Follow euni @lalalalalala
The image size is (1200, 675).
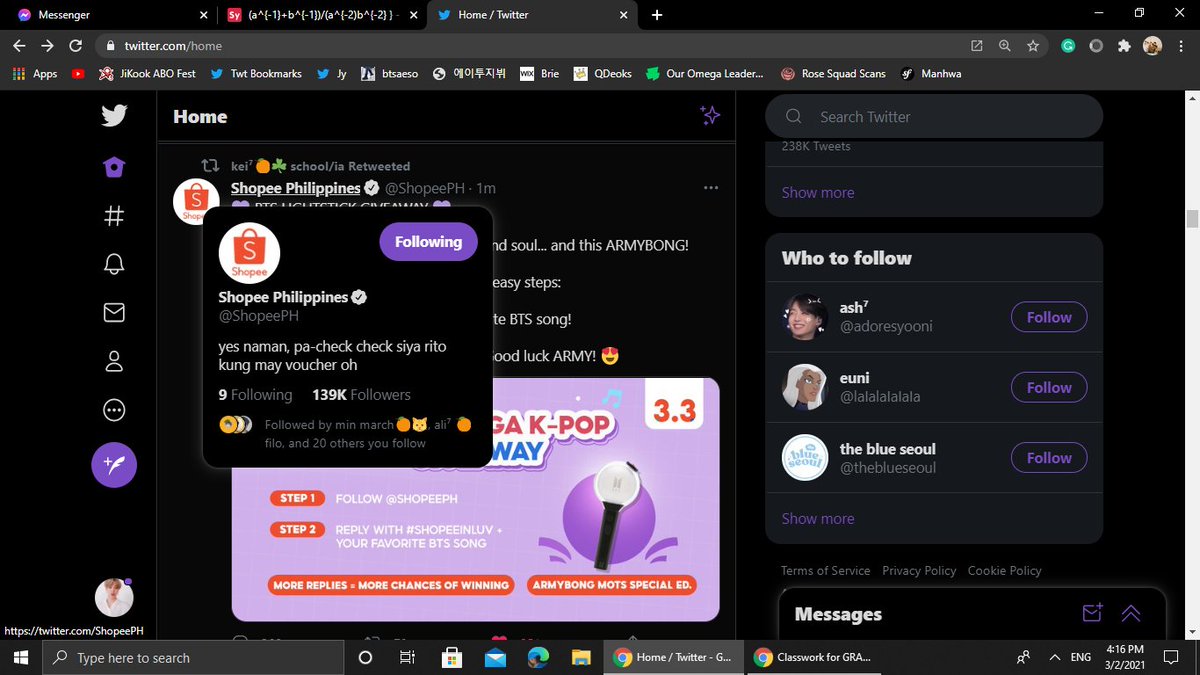point(1049,387)
